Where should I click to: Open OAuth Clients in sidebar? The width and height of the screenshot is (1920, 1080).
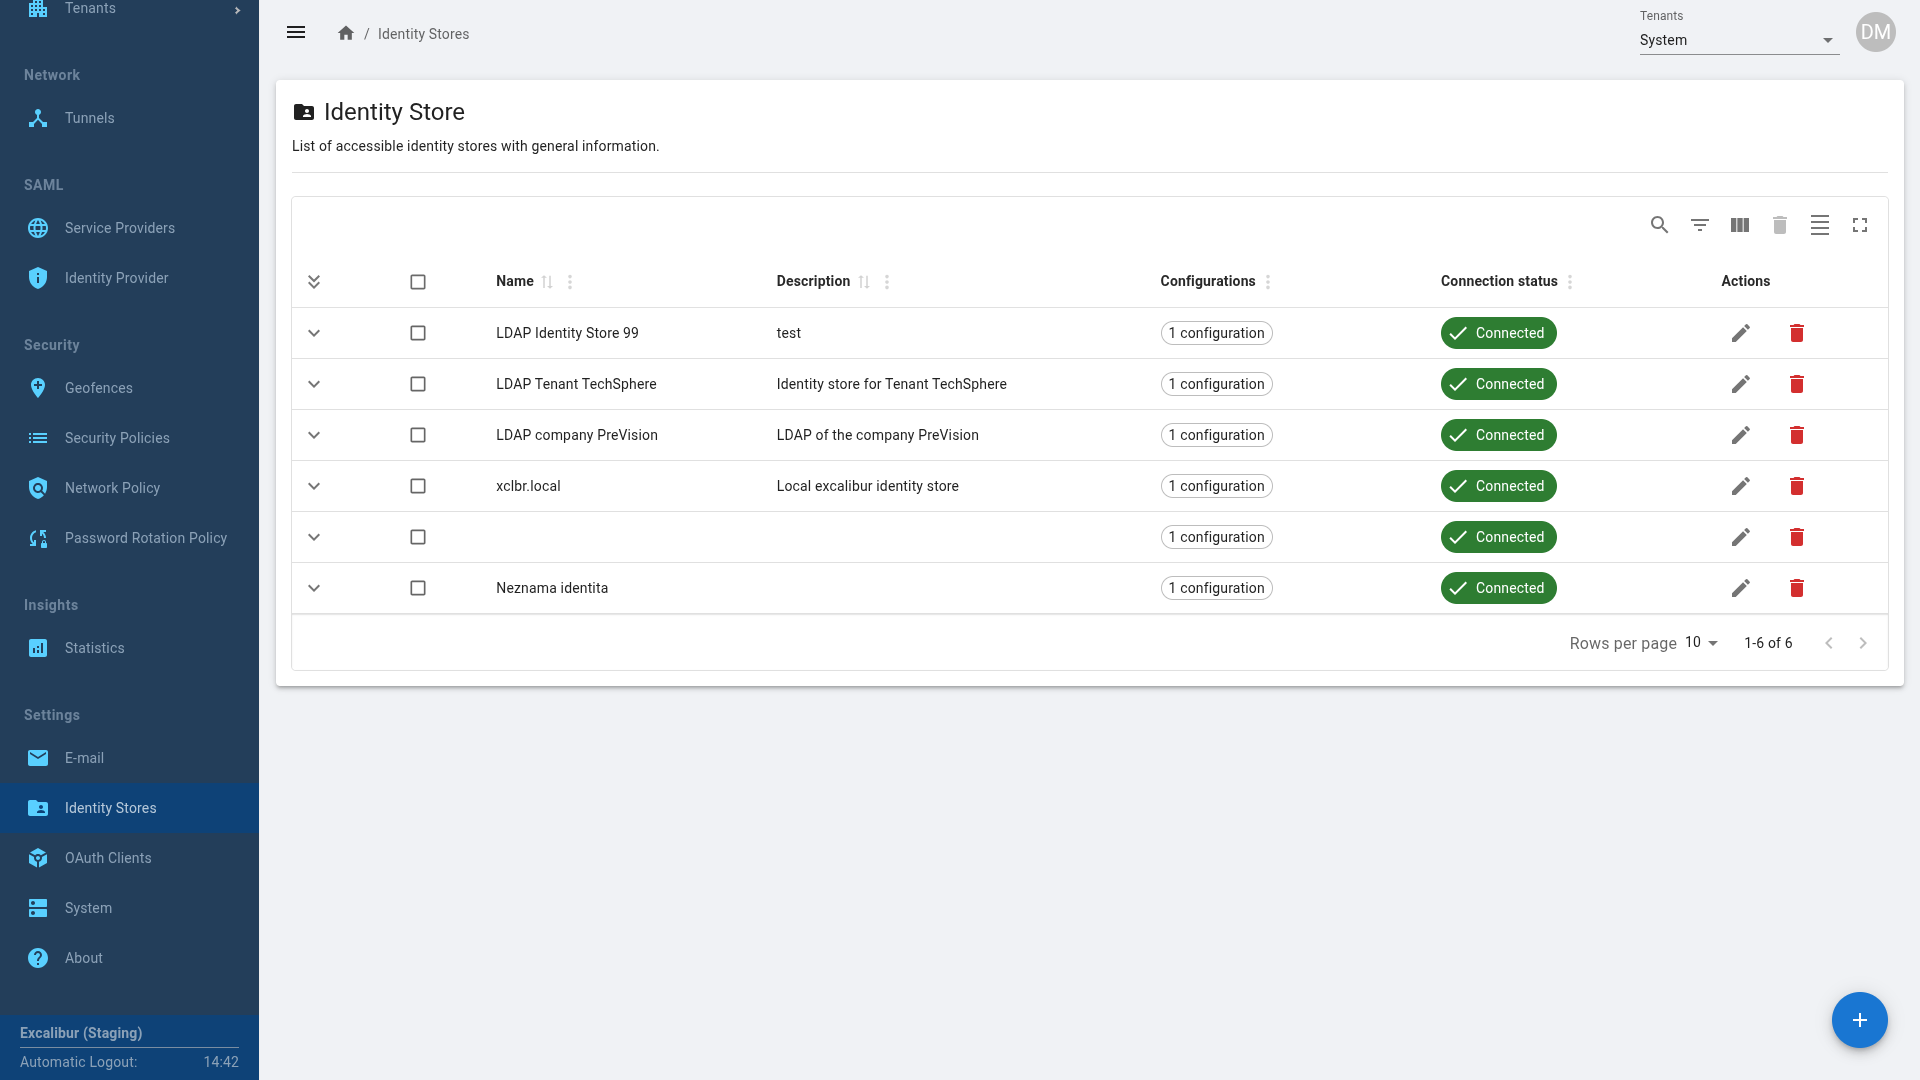pyautogui.click(x=108, y=858)
